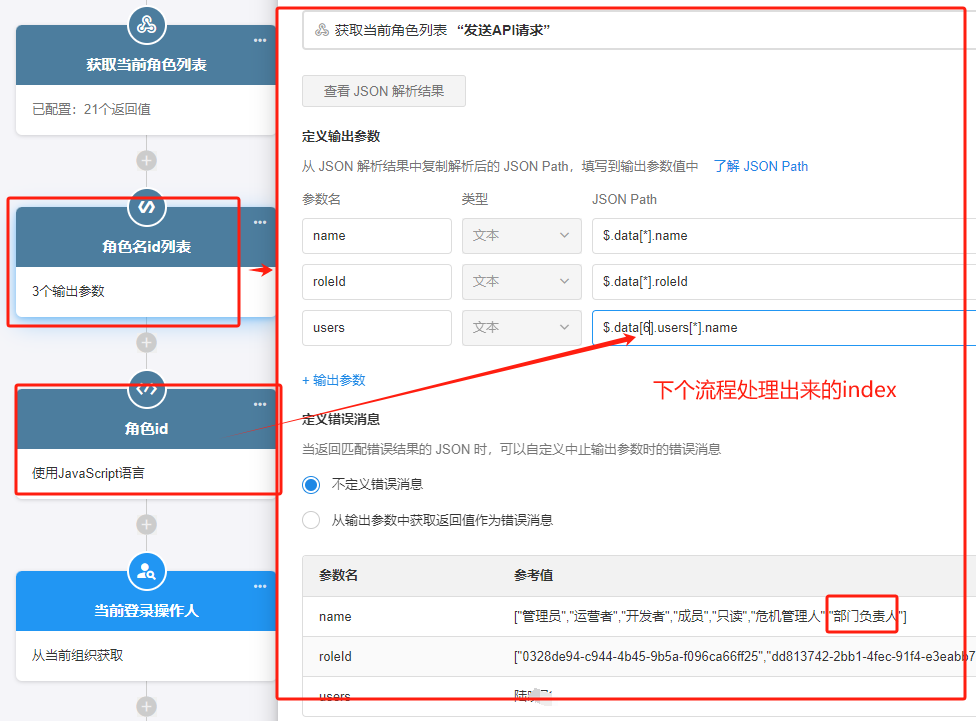Click the code icon above 角色id node
This screenshot has height=721, width=976.
[146, 389]
